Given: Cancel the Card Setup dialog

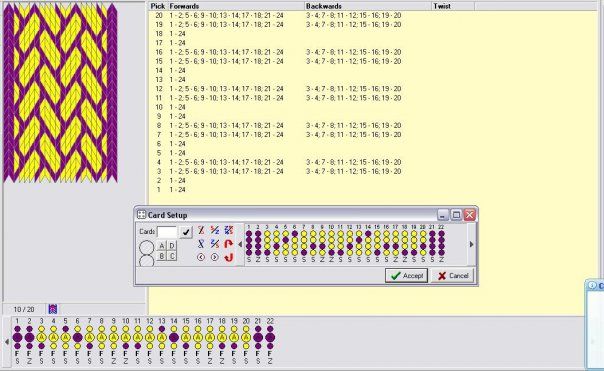Looking at the screenshot, I should pyautogui.click(x=453, y=275).
